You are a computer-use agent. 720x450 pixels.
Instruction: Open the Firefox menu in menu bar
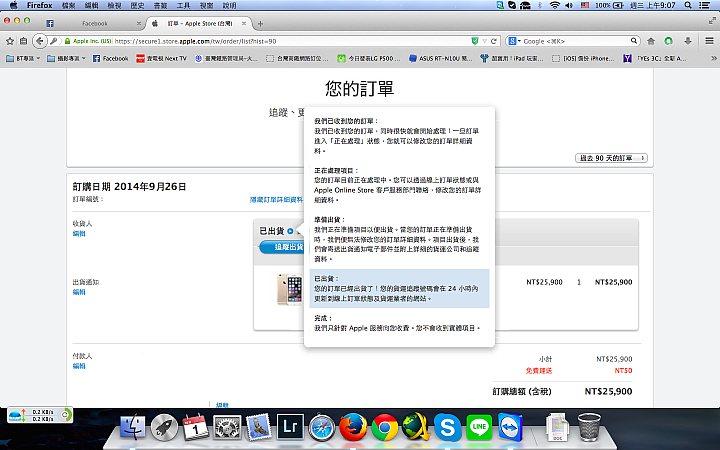(39, 5)
